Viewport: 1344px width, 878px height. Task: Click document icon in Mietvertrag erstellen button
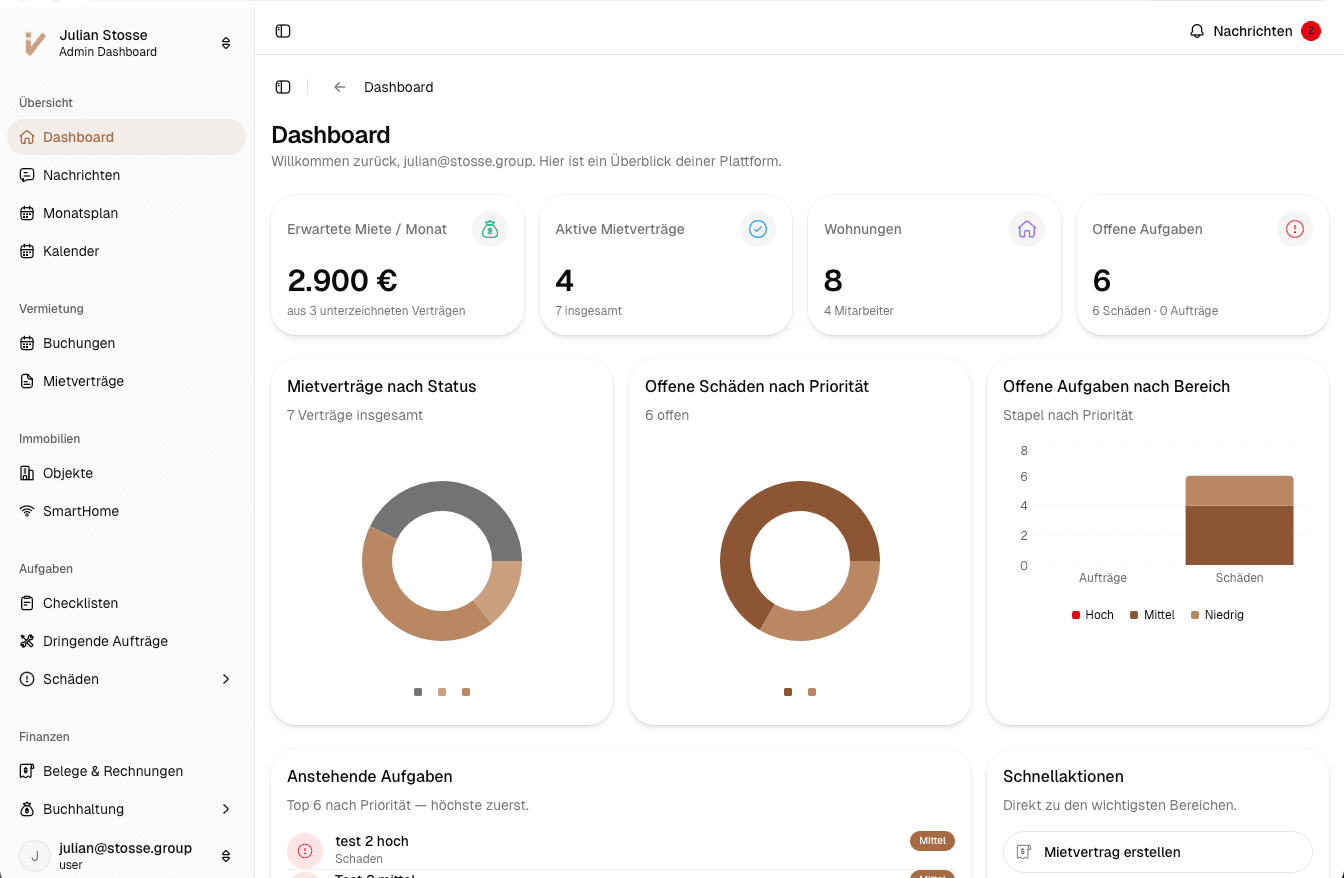(1023, 852)
